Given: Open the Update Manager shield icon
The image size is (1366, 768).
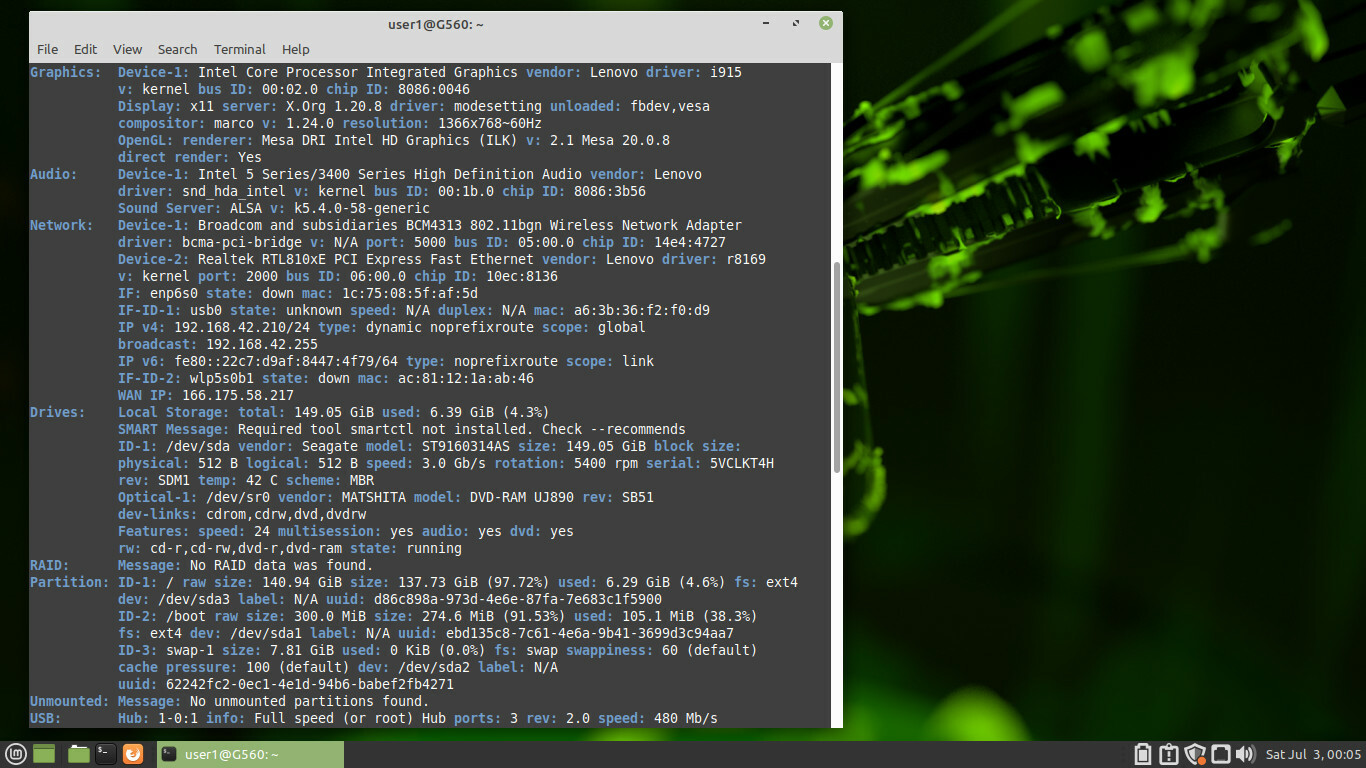Looking at the screenshot, I should coord(1195,754).
